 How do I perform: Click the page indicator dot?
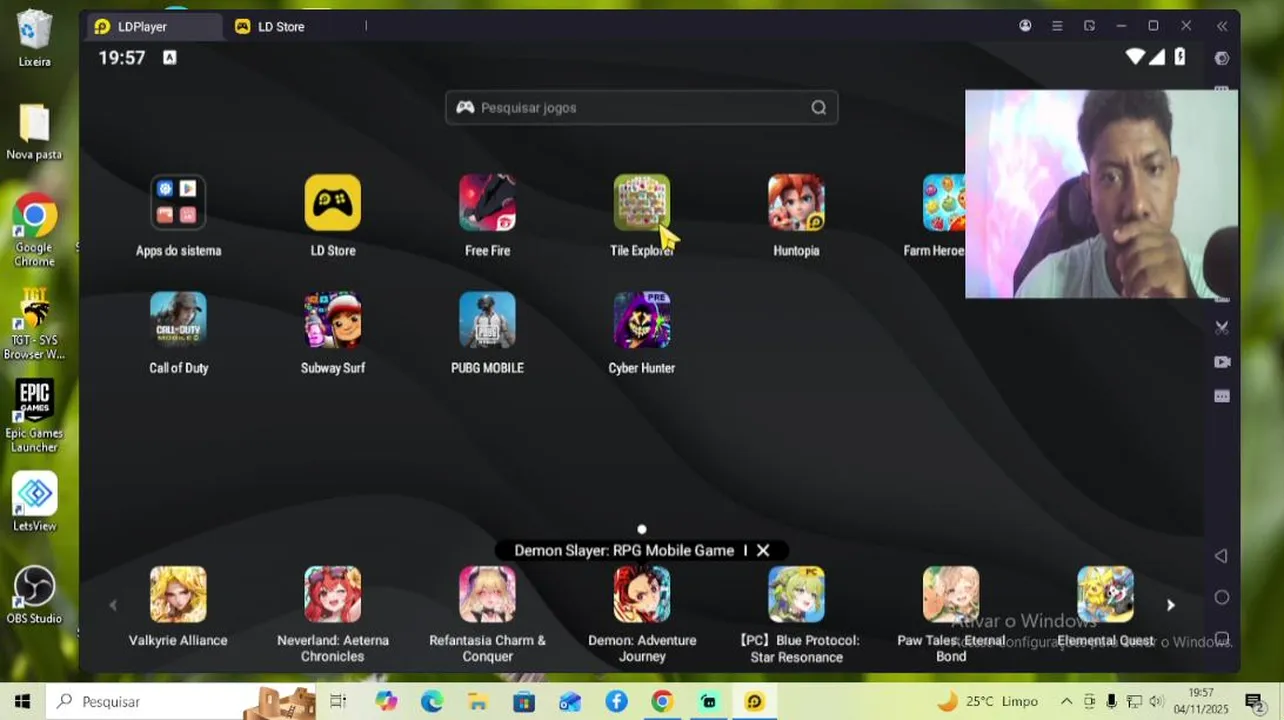pos(642,529)
